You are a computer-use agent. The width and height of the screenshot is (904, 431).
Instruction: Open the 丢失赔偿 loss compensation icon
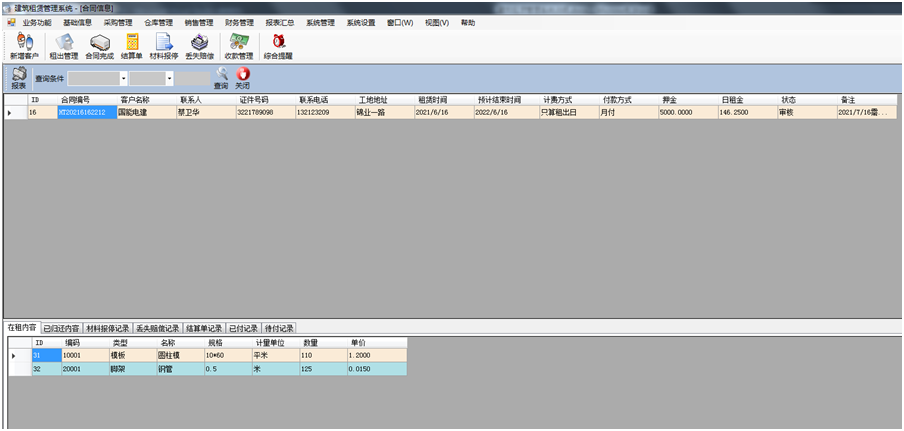pyautogui.click(x=200, y=45)
